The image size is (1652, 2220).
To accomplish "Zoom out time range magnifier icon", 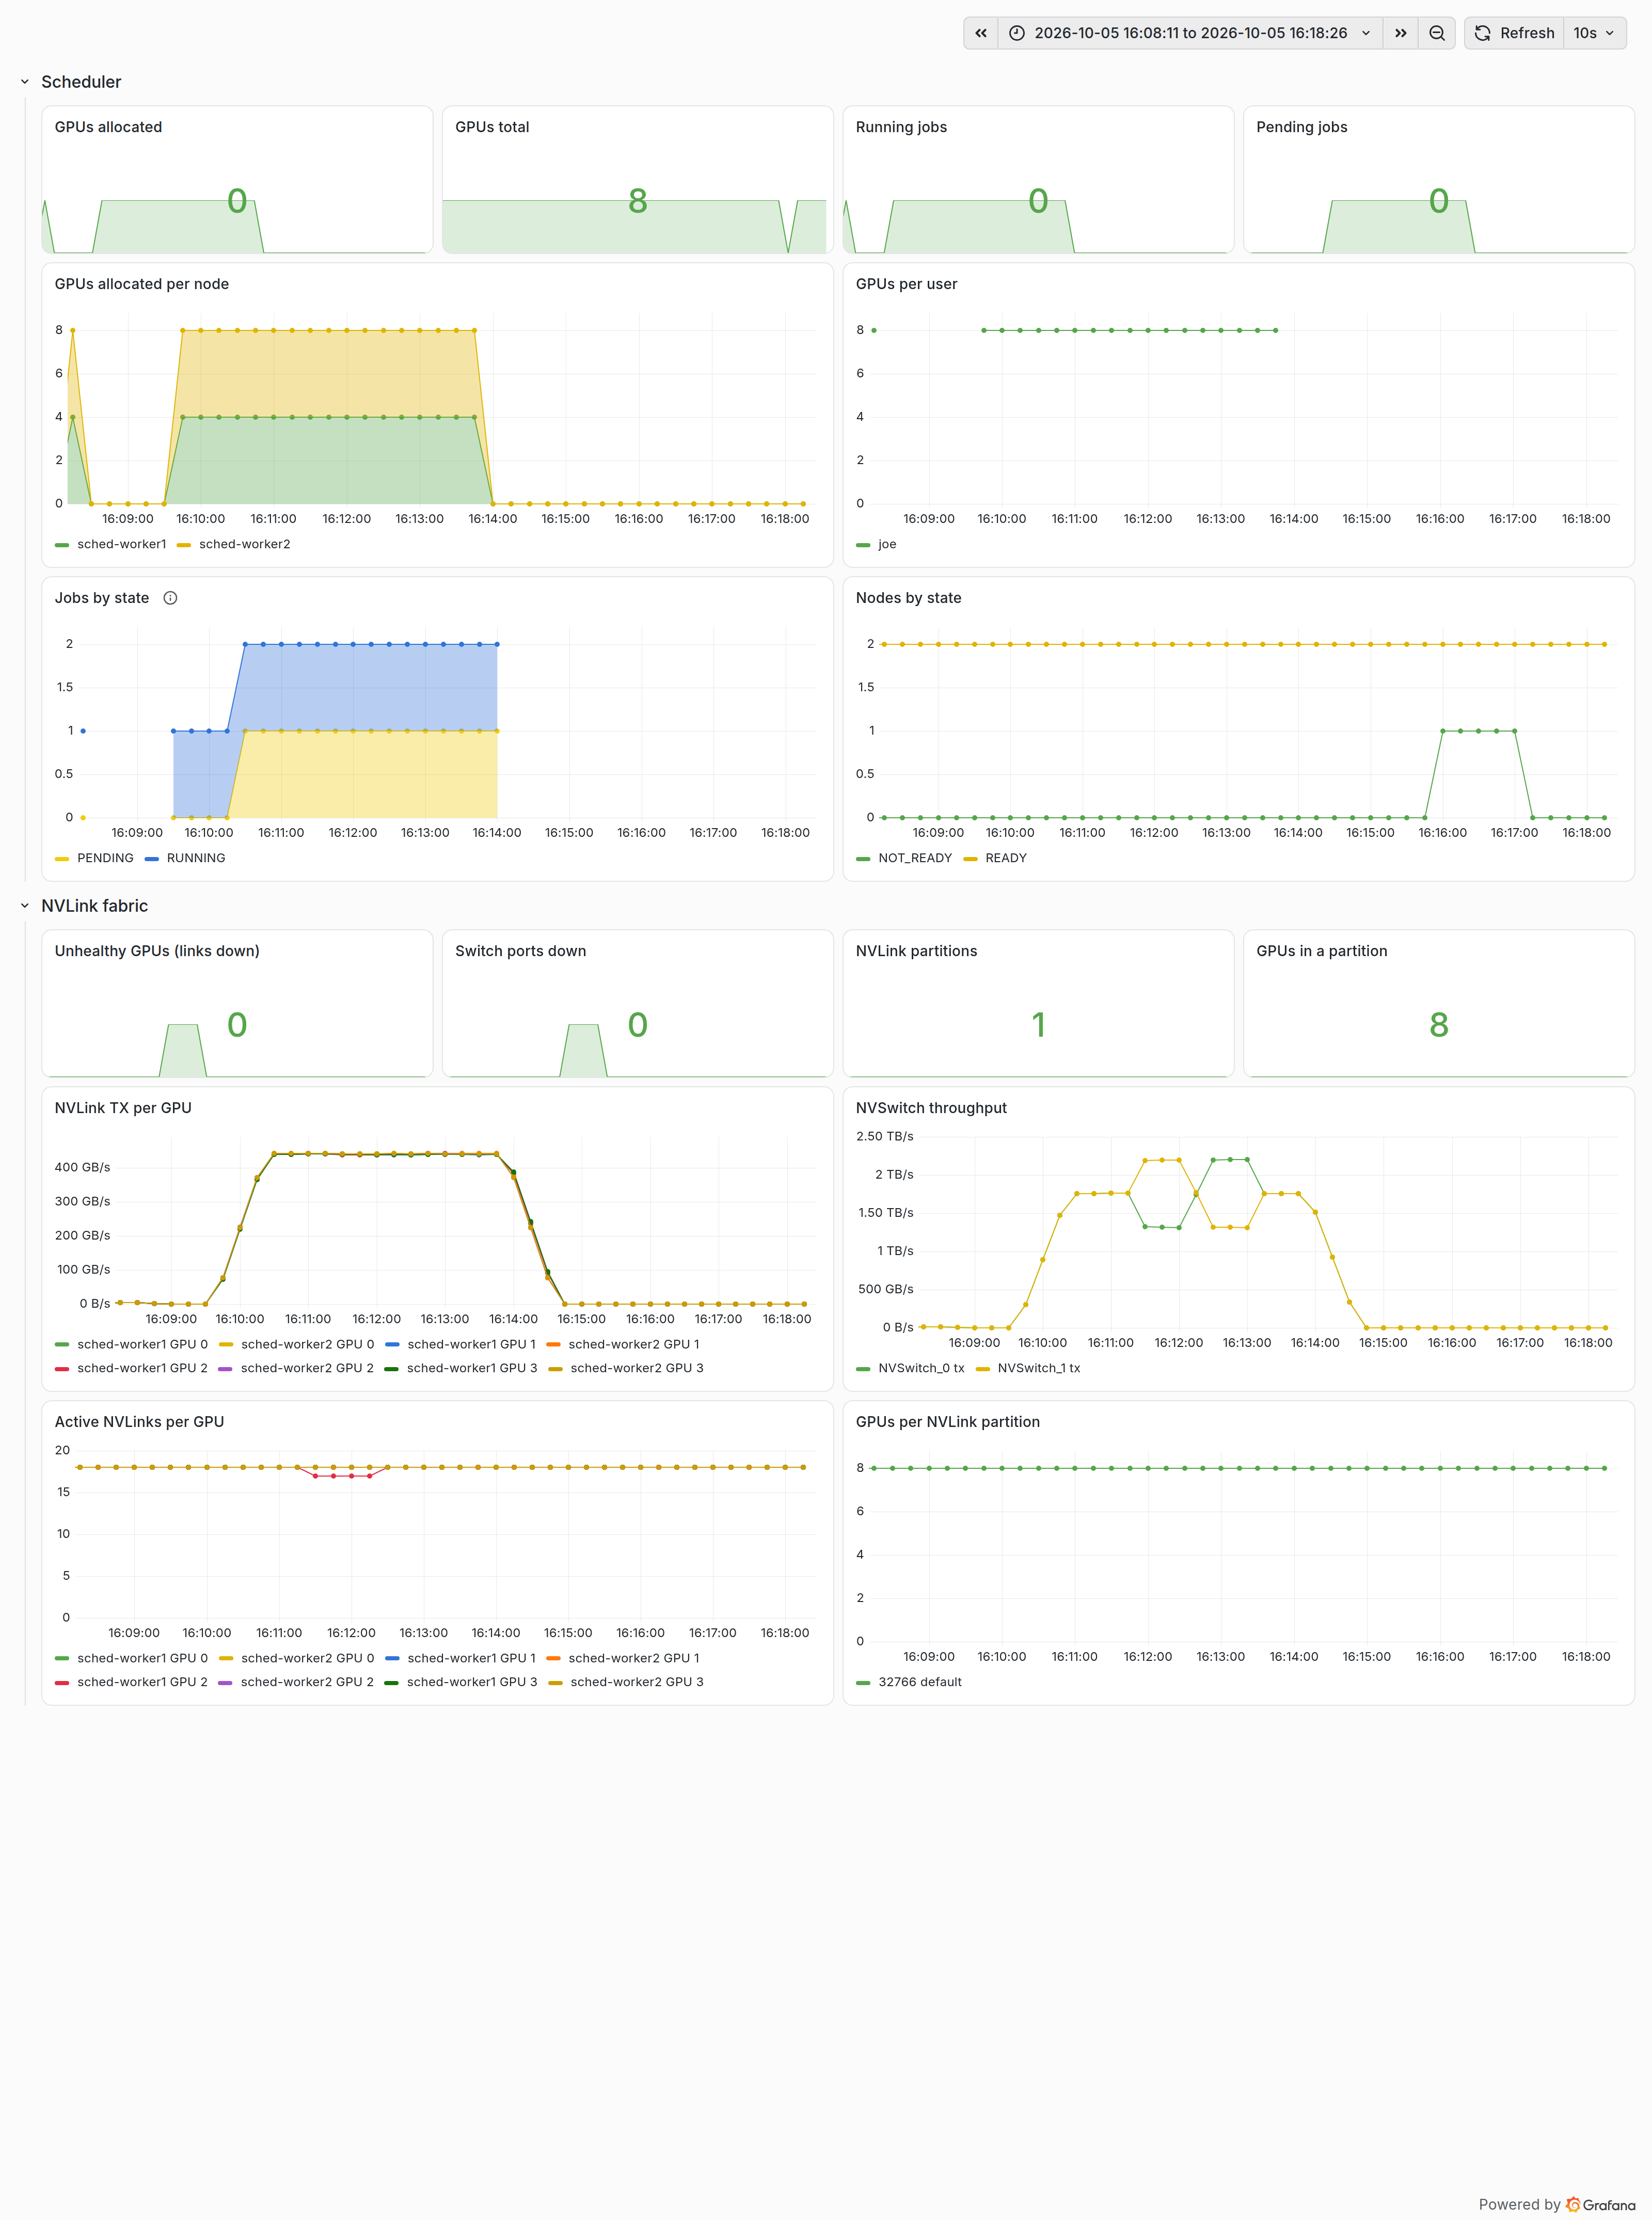I will [1437, 33].
